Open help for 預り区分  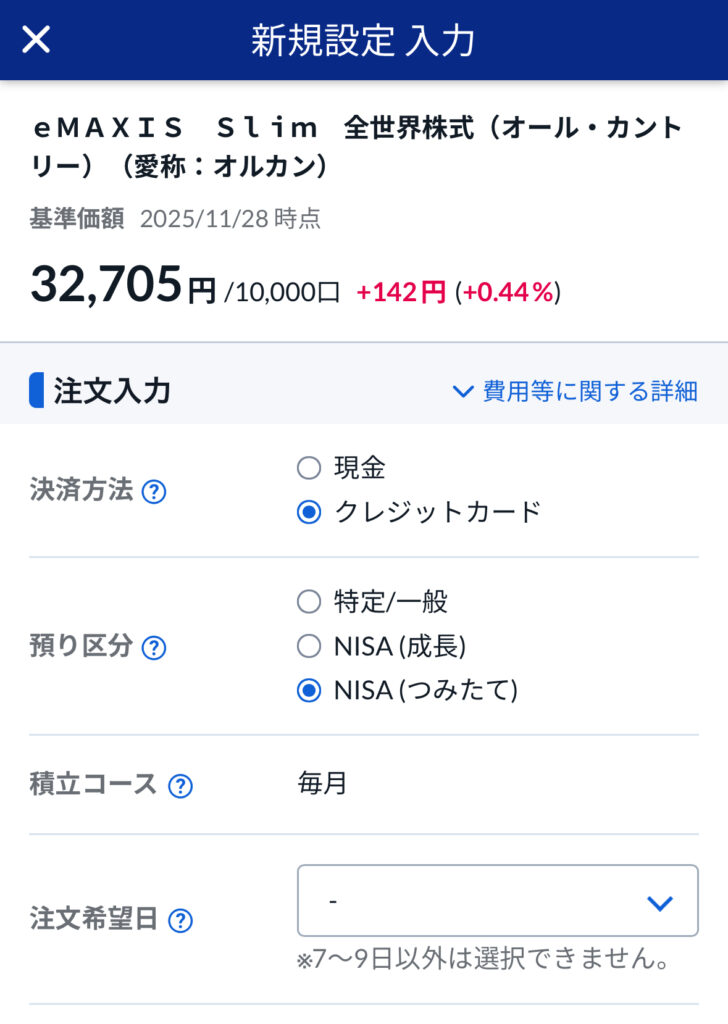pyautogui.click(x=153, y=648)
